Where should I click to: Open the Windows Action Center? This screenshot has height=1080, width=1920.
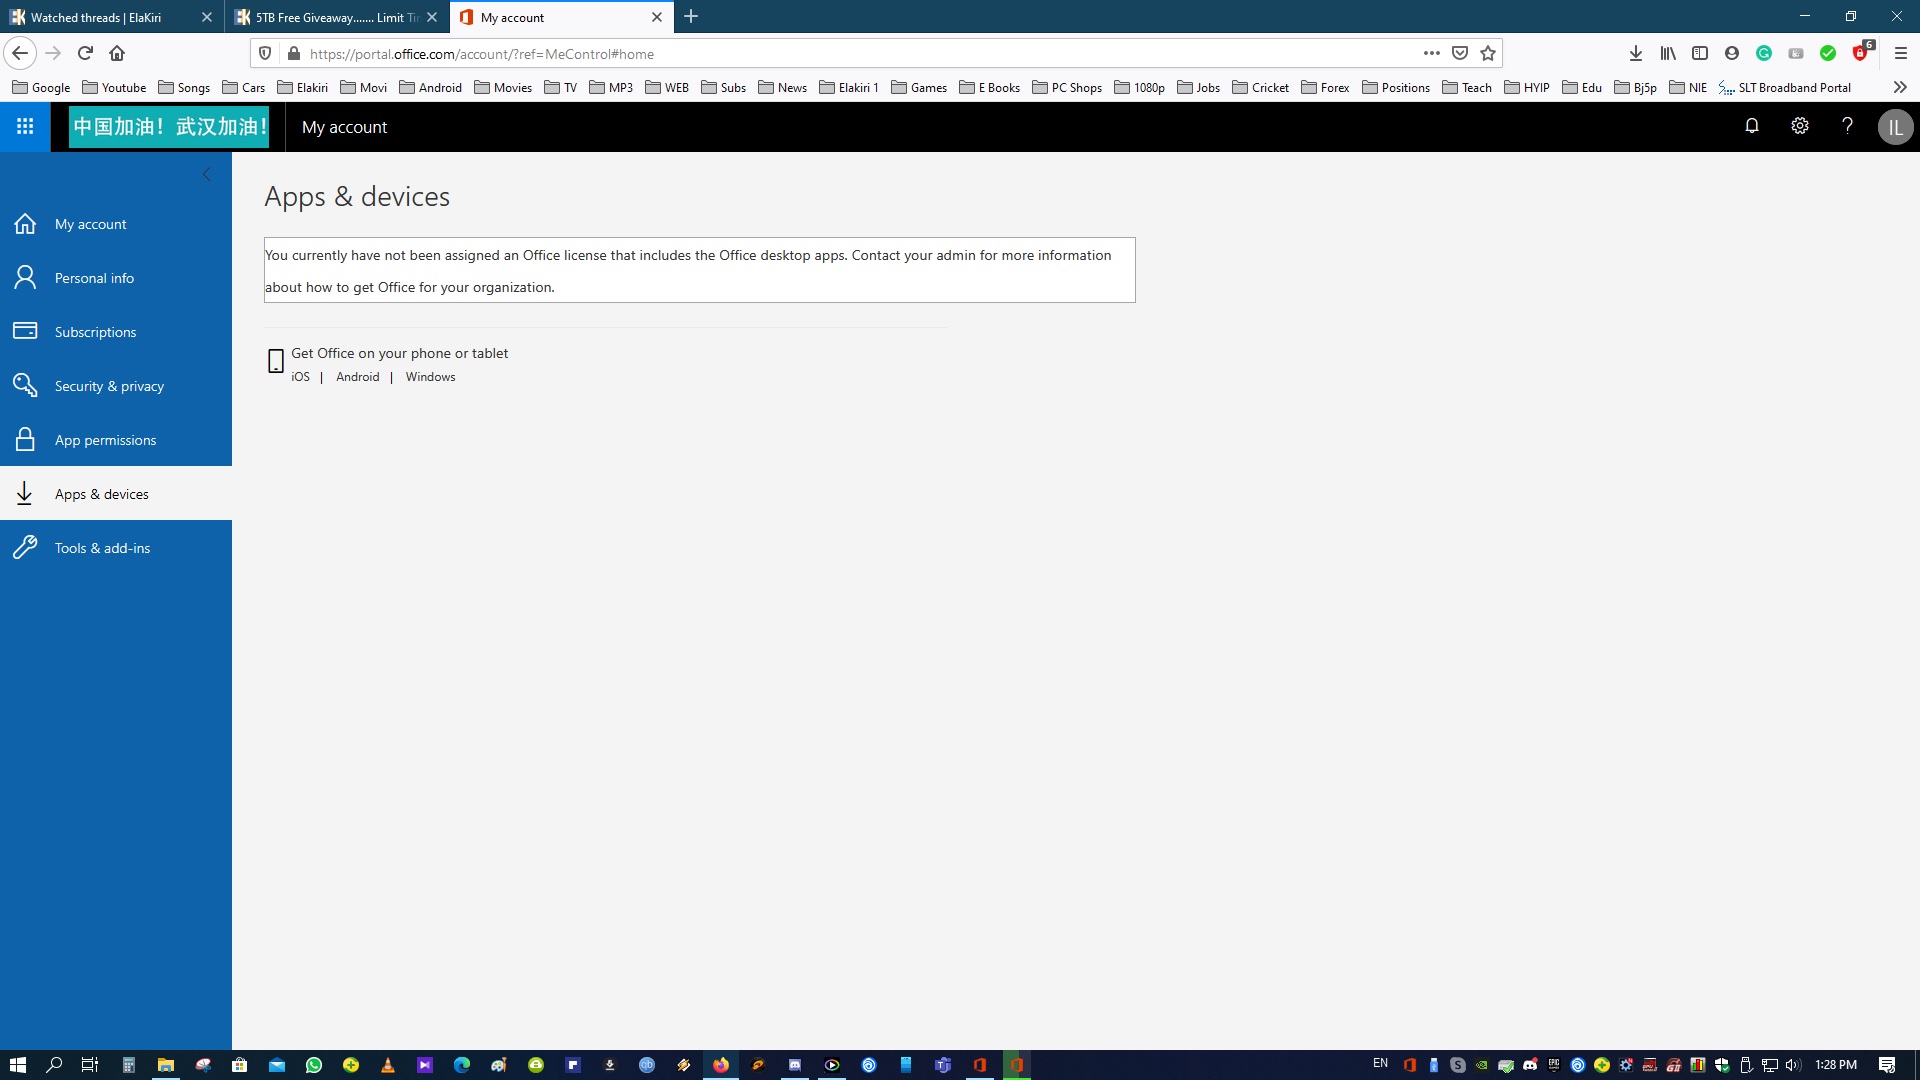point(1887,1065)
